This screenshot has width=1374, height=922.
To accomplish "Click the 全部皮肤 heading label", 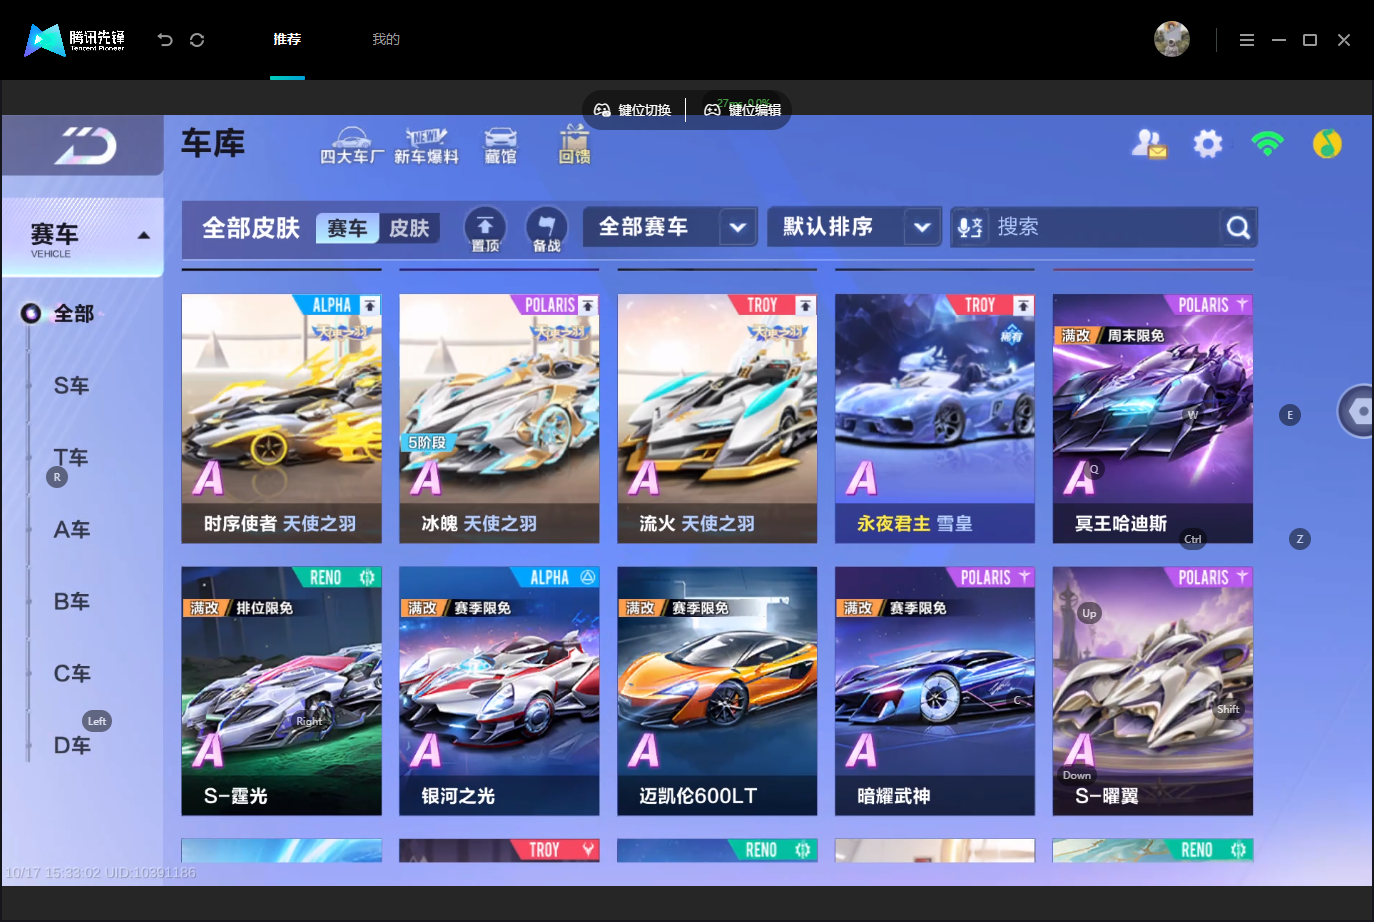I will pos(251,228).
